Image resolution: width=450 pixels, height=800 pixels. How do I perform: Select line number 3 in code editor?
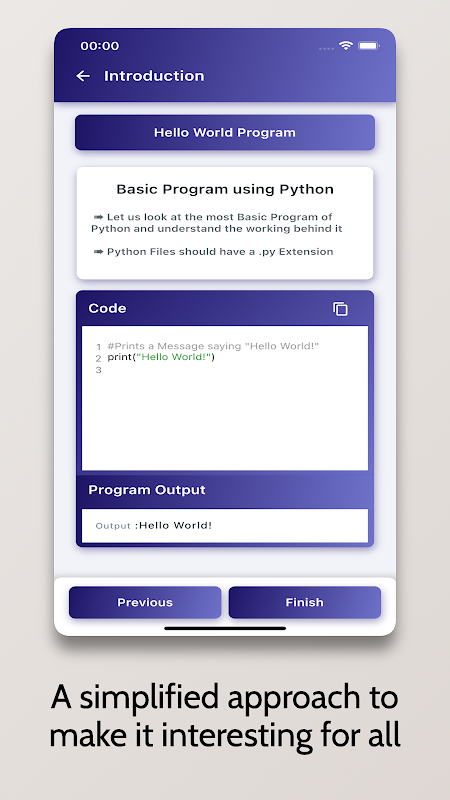coord(98,370)
